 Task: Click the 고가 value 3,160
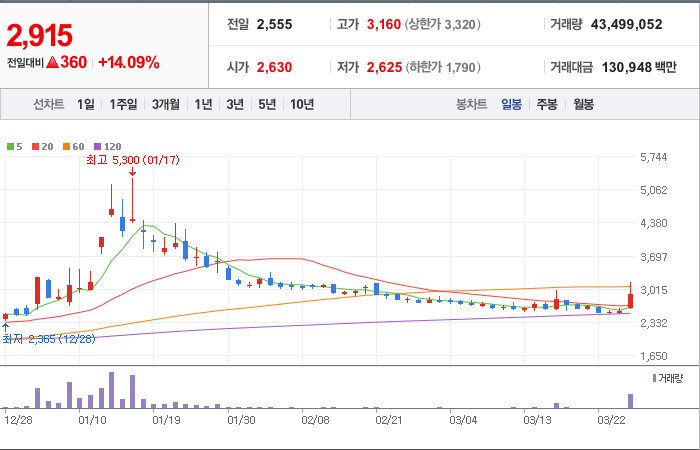point(384,24)
